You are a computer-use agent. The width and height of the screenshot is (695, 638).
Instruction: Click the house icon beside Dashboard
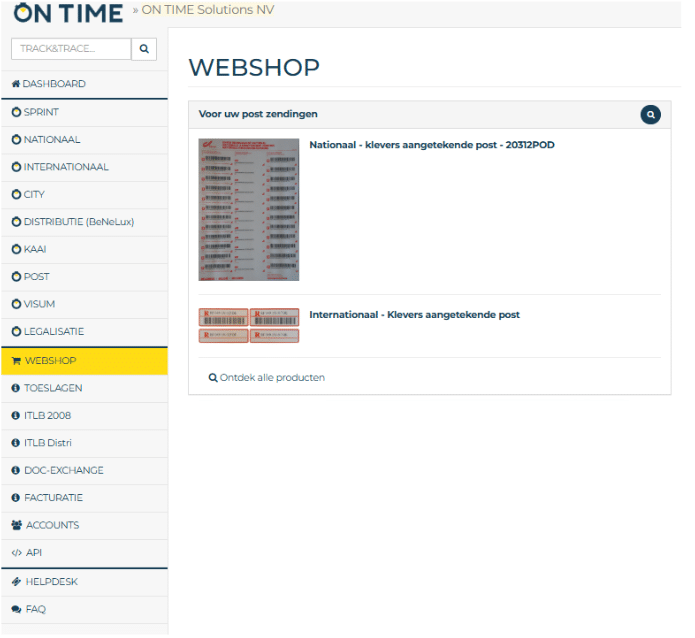pyautogui.click(x=16, y=85)
